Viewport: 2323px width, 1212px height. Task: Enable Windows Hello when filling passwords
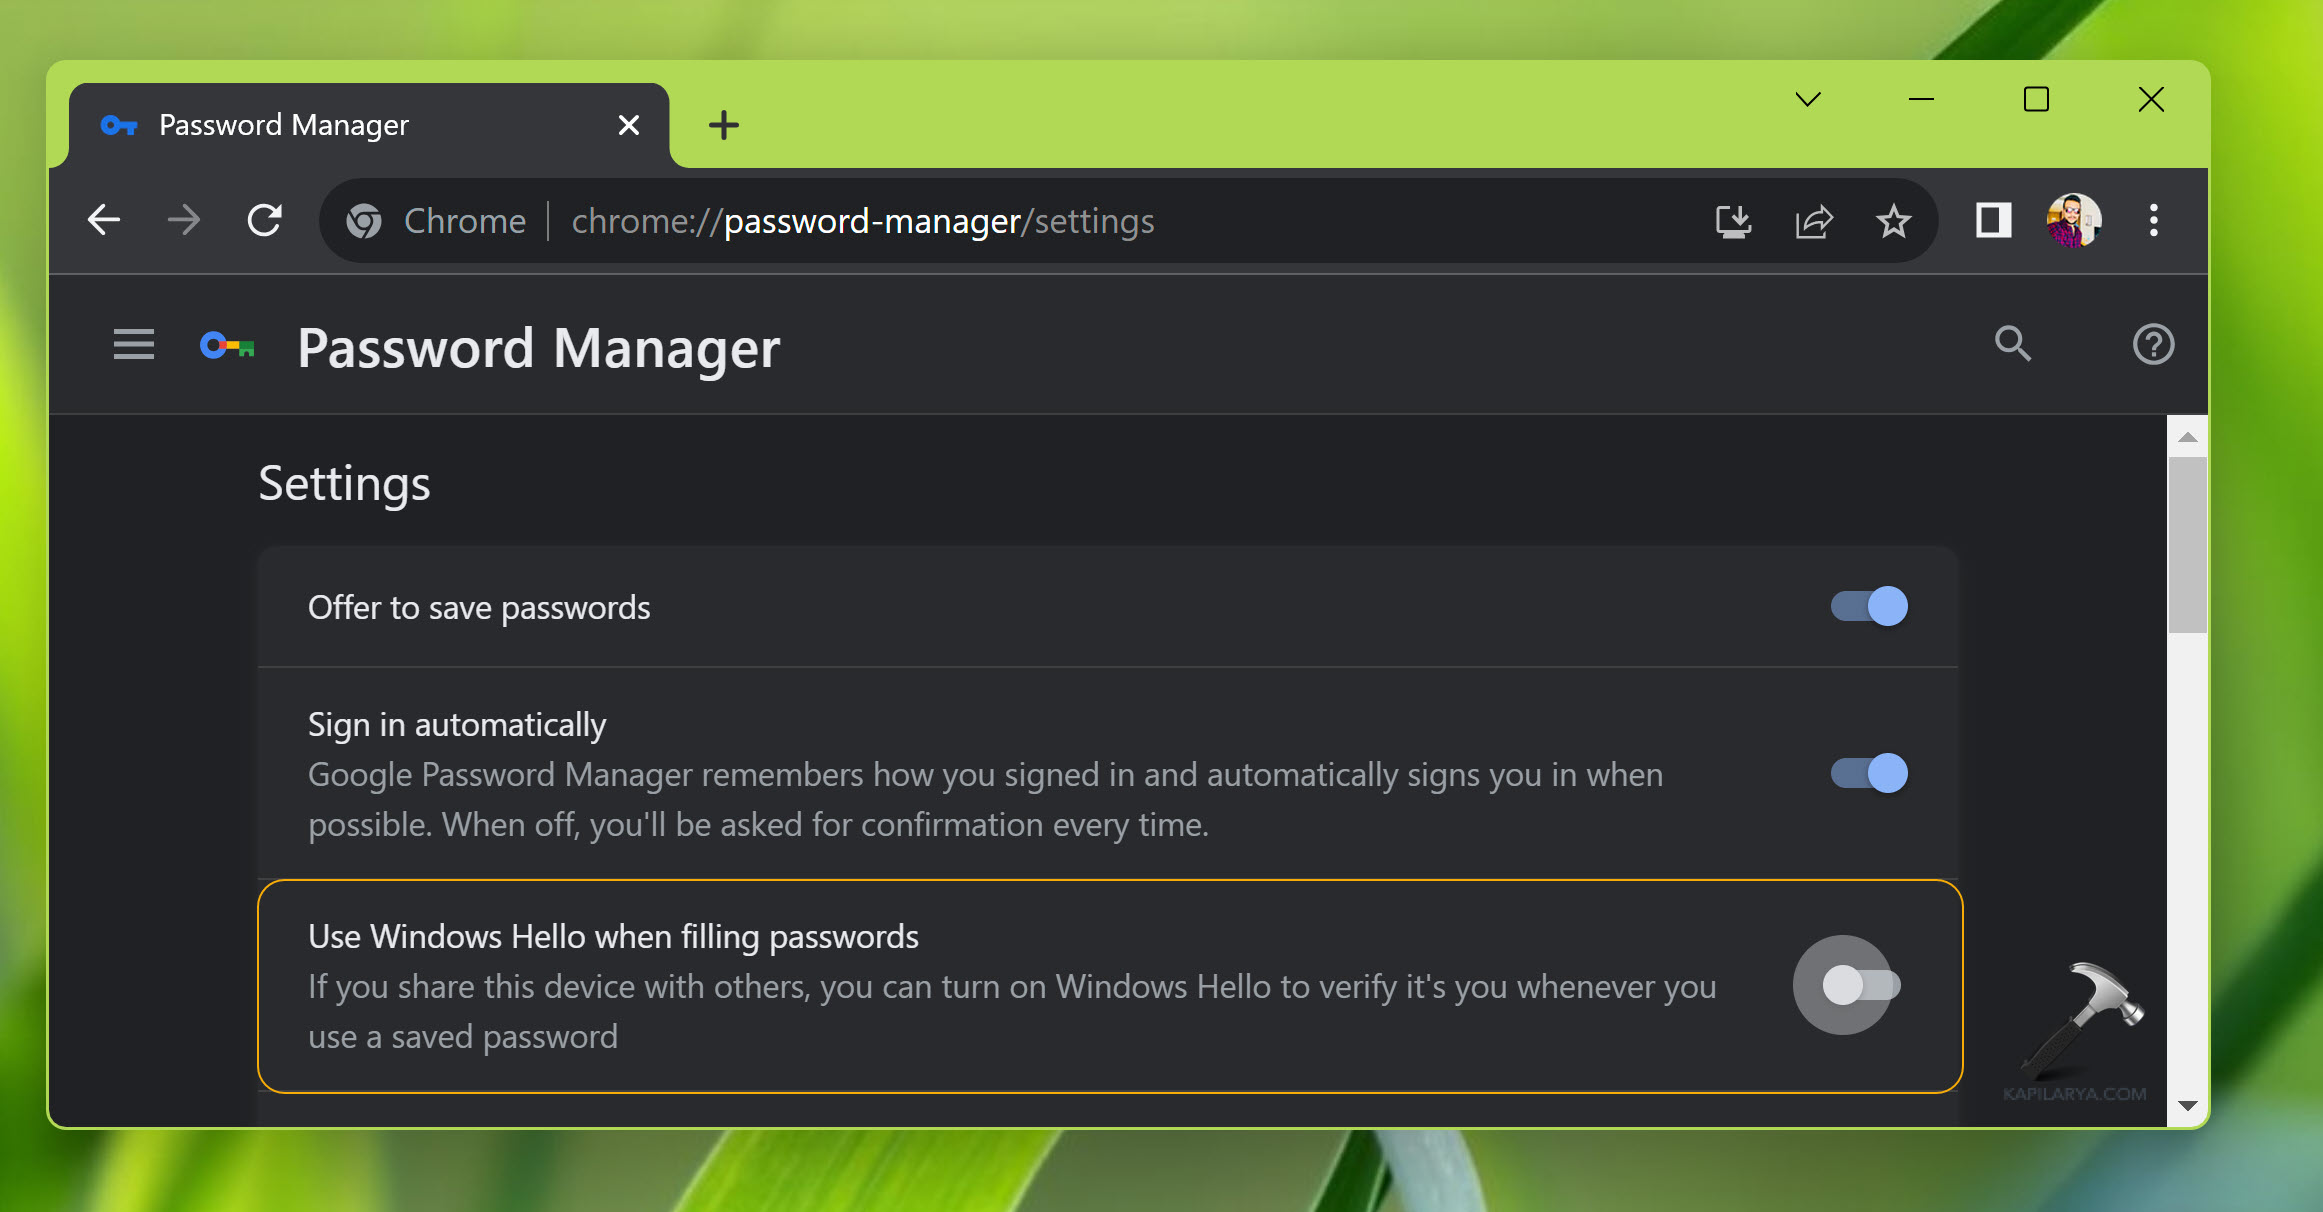coord(1860,986)
